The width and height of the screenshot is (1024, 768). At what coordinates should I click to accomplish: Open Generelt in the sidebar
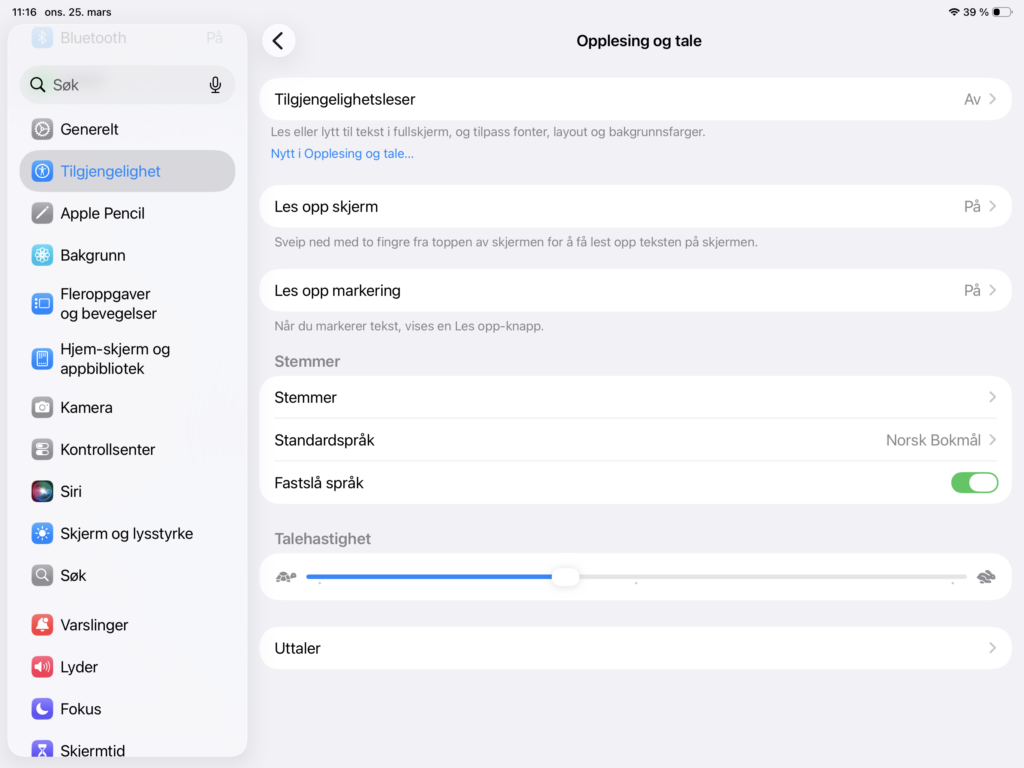click(x=127, y=129)
